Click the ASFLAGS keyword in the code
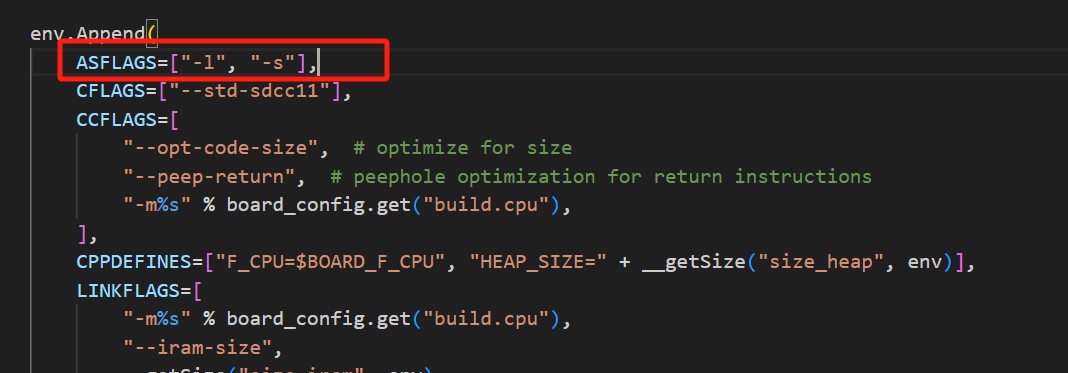Screen dimensions: 1068x373 point(116,63)
